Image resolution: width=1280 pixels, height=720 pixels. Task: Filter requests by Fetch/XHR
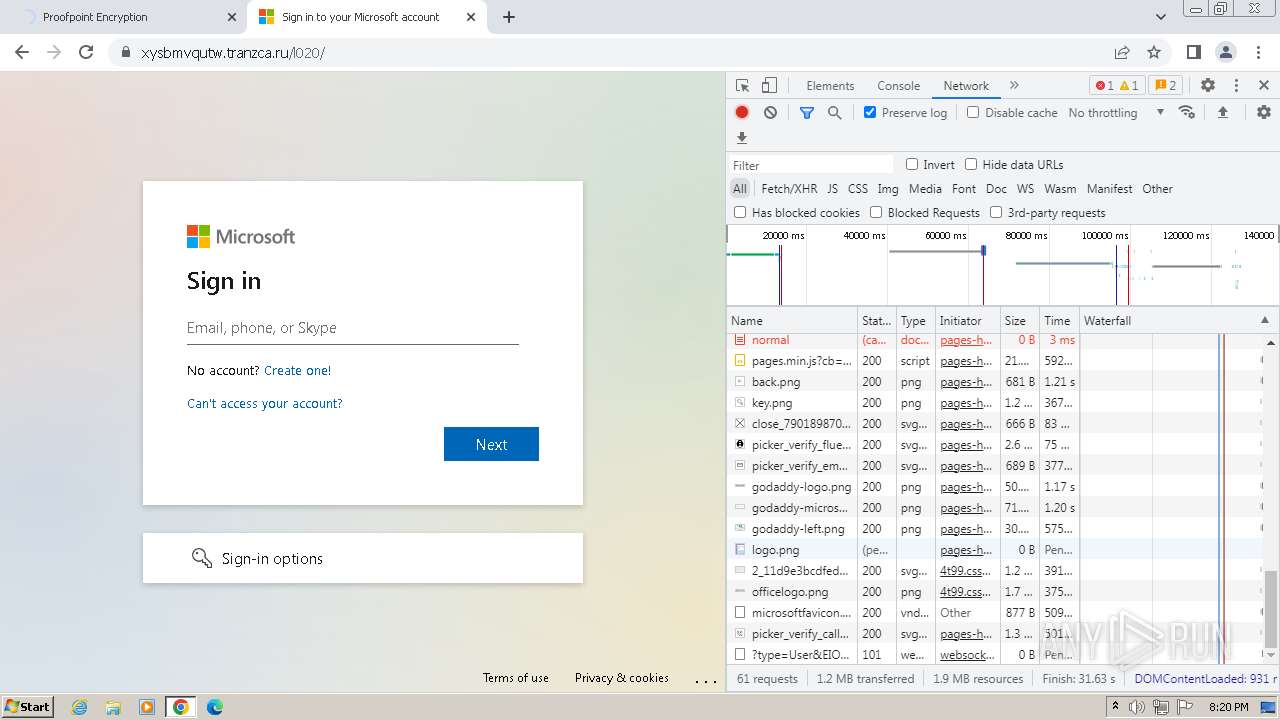[x=789, y=188]
